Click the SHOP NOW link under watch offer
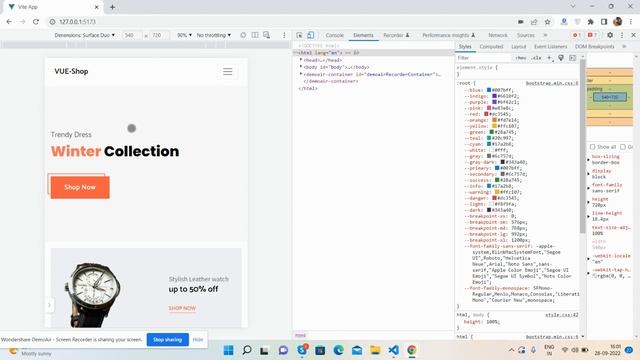This screenshot has width=640, height=360. click(182, 308)
